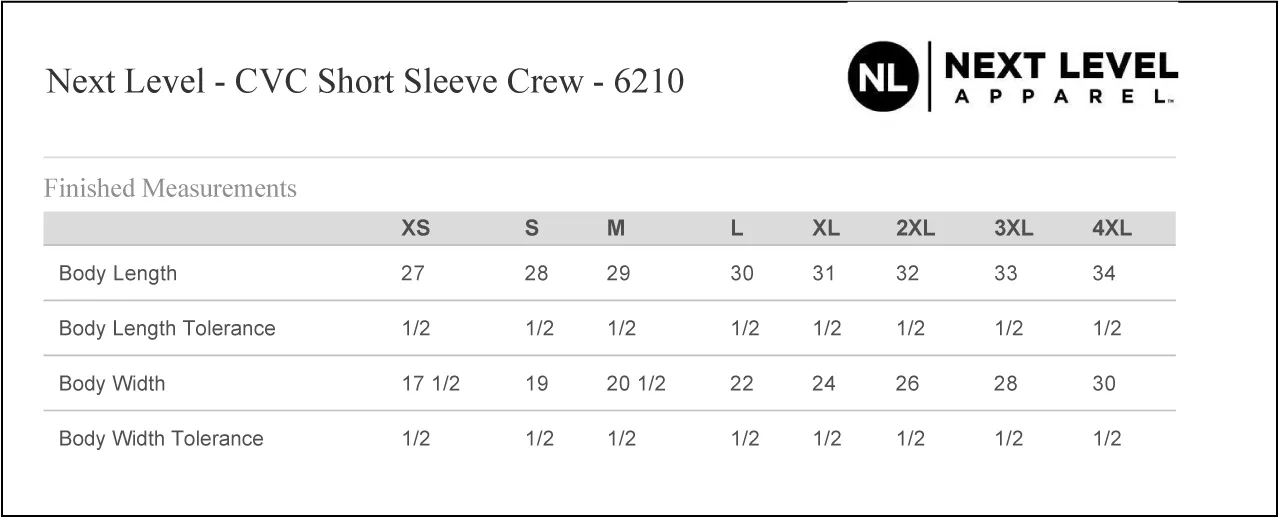This screenshot has height=517, width=1279.
Task: Click the Next Level Apparel wordmark
Action: 1061,77
